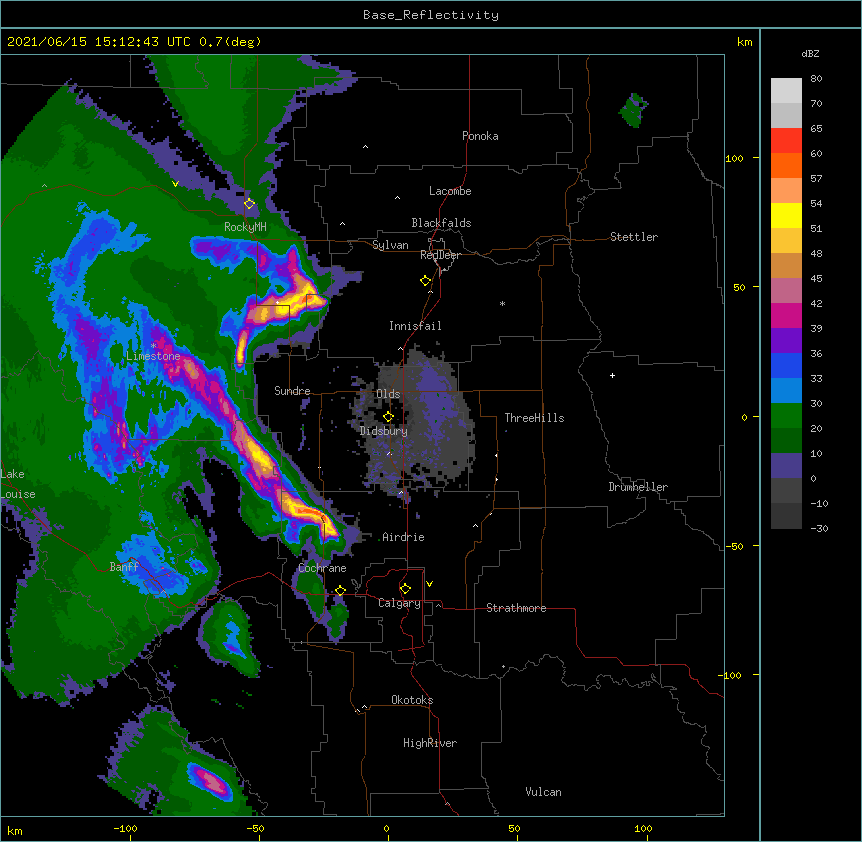Select the -10 dBZ dark gray legend swatch

786,516
